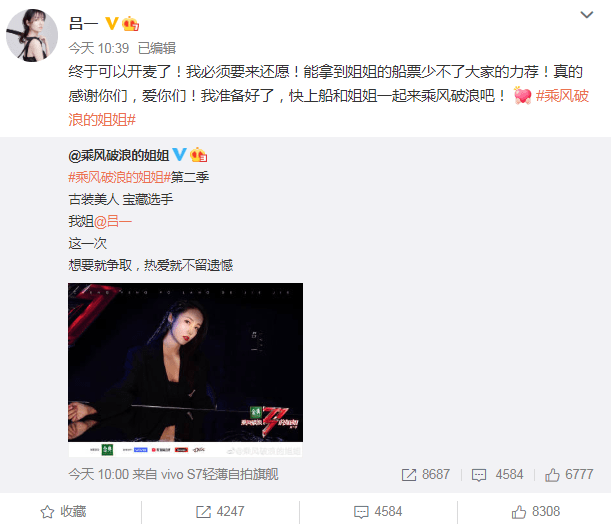Click the orange verified V badge

click(x=112, y=24)
